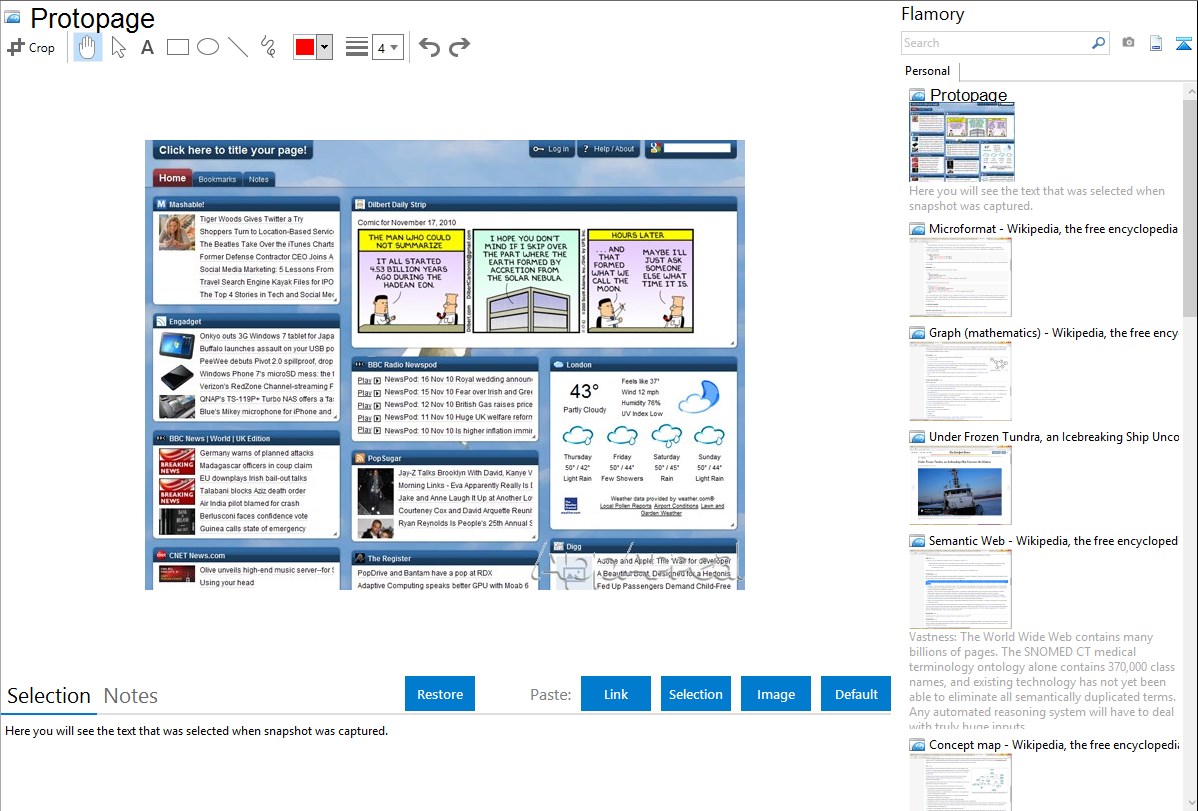This screenshot has width=1198, height=811.
Task: Click the Mashable! widget header
Action: (246, 204)
